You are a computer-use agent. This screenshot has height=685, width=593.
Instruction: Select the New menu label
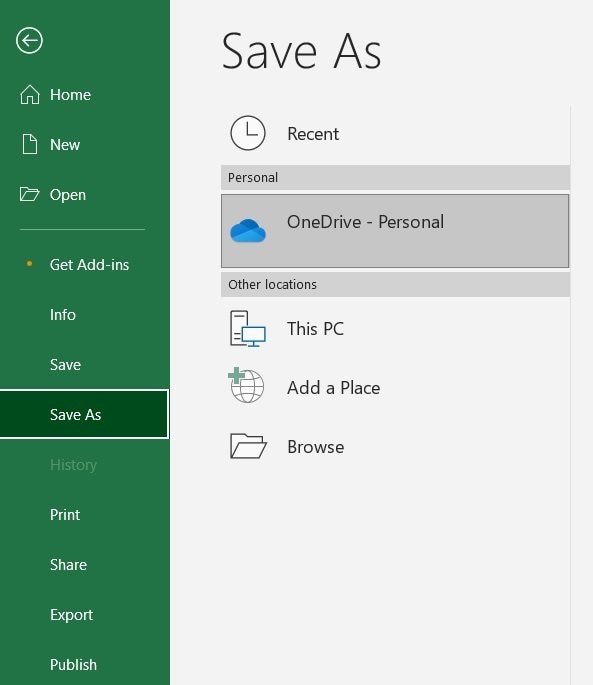click(65, 145)
